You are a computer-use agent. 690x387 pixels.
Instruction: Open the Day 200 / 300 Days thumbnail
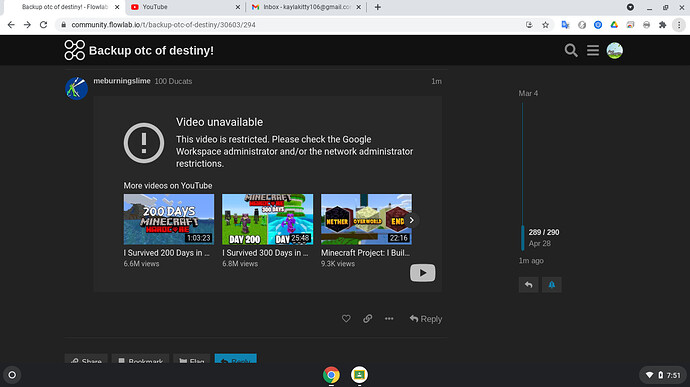[x=268, y=219]
